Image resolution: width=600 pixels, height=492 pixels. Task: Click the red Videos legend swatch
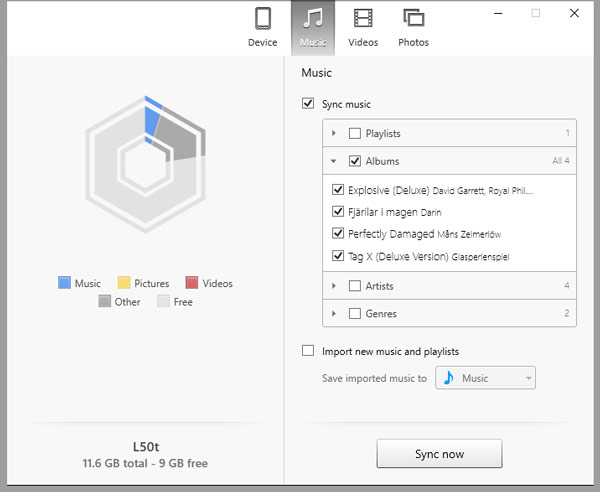coord(192,283)
